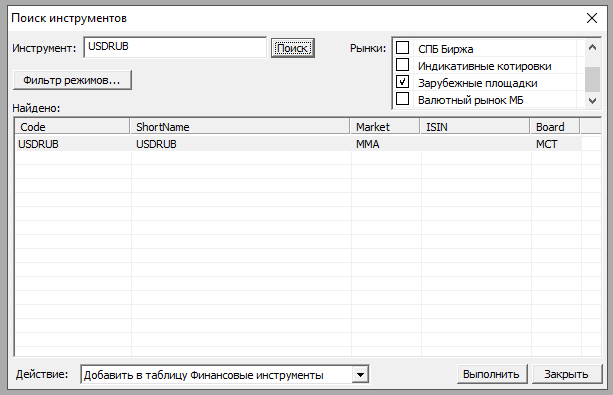Sort results by Code column header
Viewport: 613px width, 395px height.
tap(72, 127)
